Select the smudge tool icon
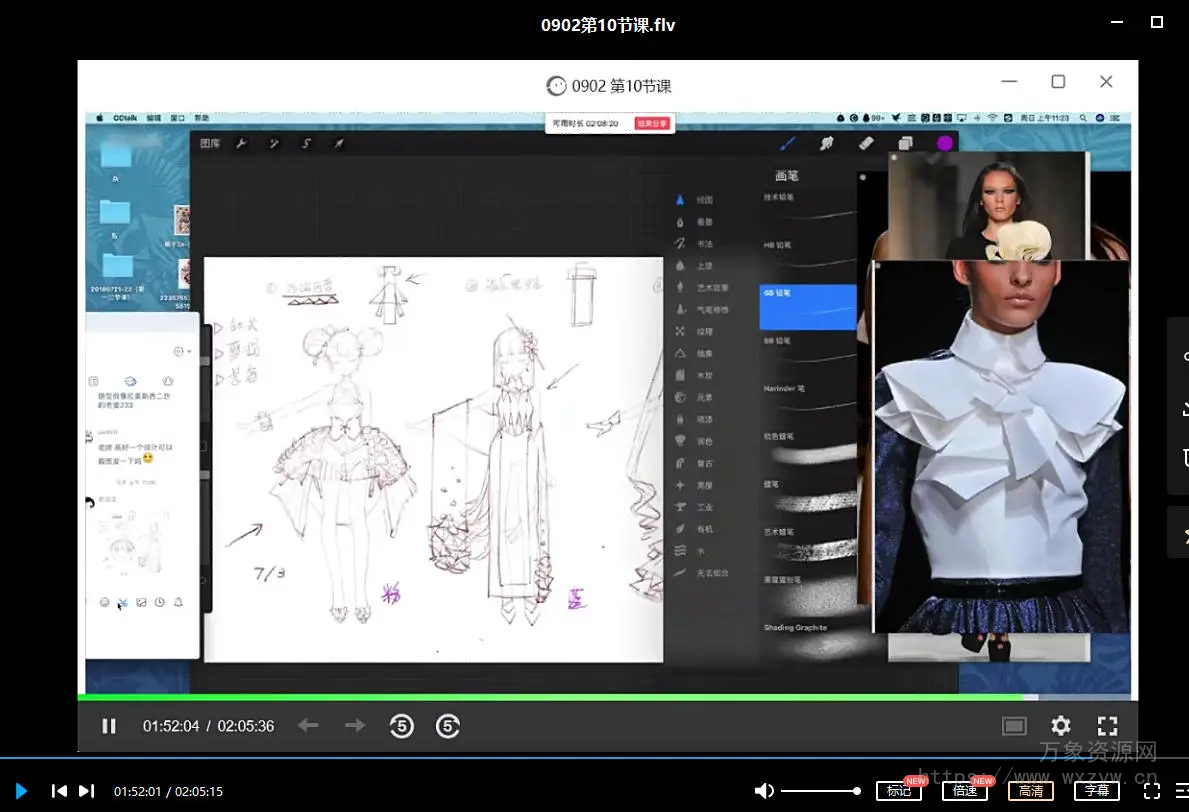This screenshot has height=812, width=1189. tap(827, 143)
